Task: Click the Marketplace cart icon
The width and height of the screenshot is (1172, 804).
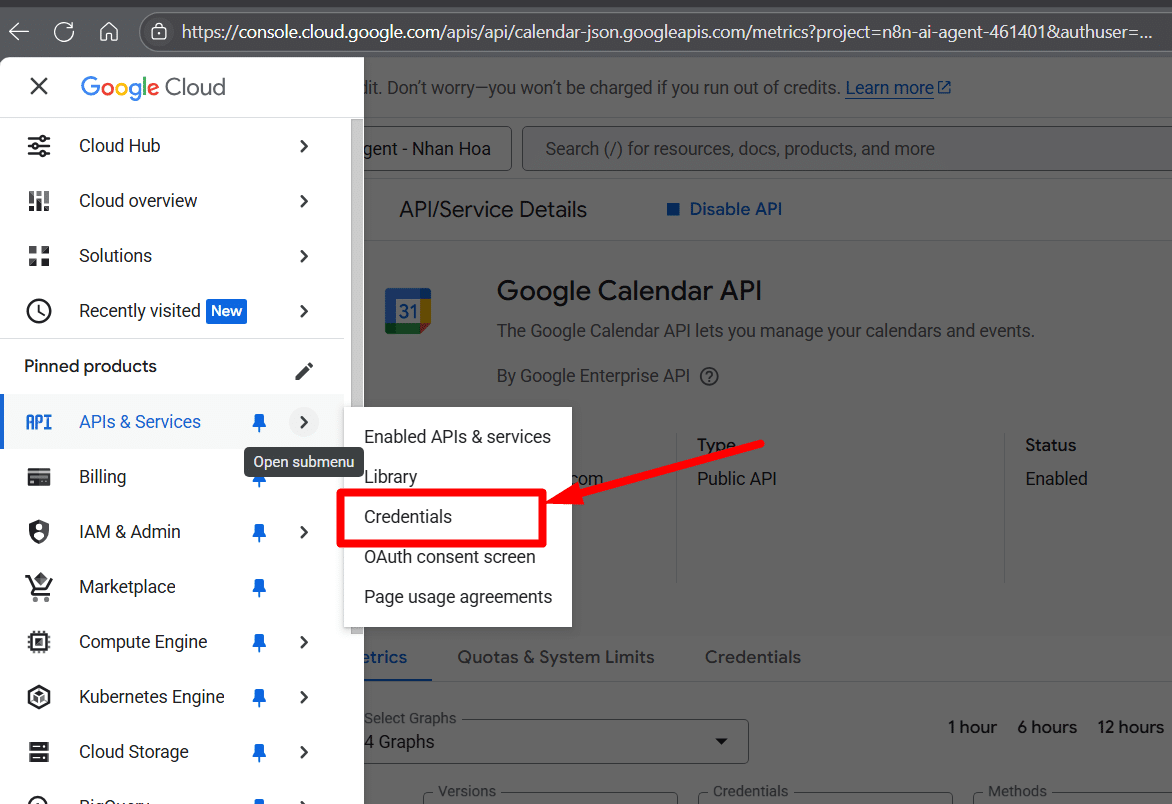Action: pos(39,587)
